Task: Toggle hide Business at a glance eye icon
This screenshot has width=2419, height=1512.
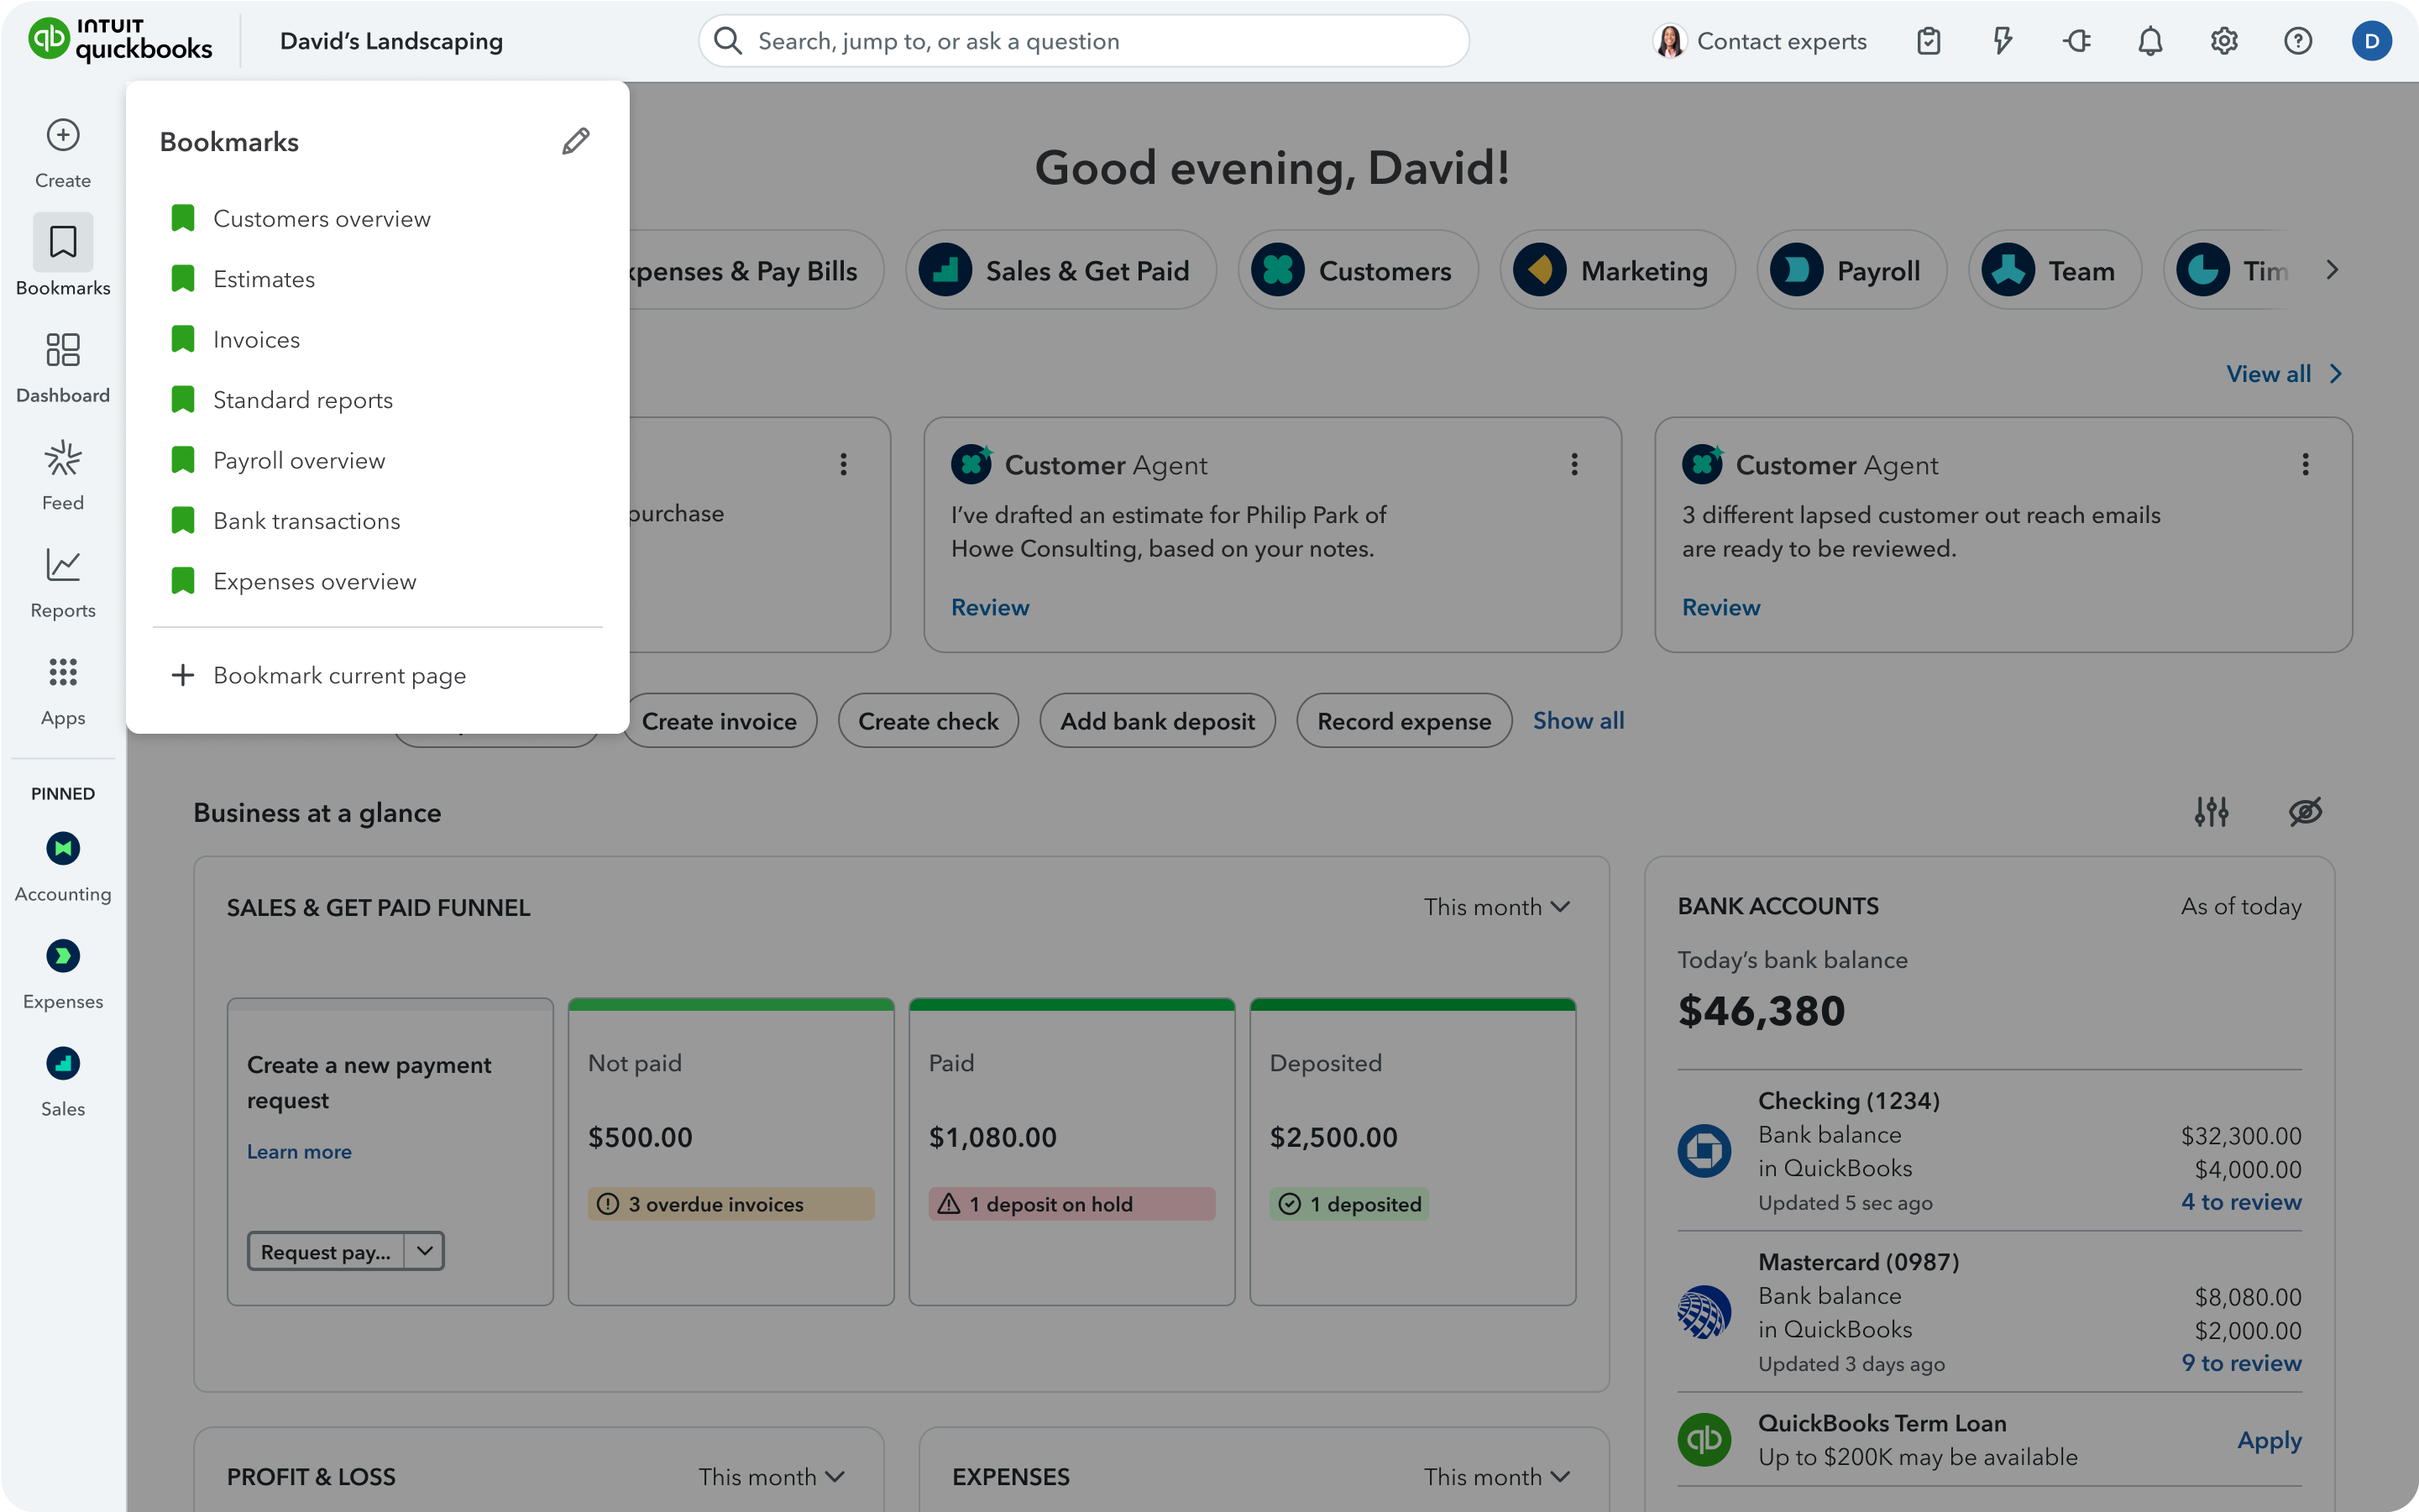Action: (2305, 811)
